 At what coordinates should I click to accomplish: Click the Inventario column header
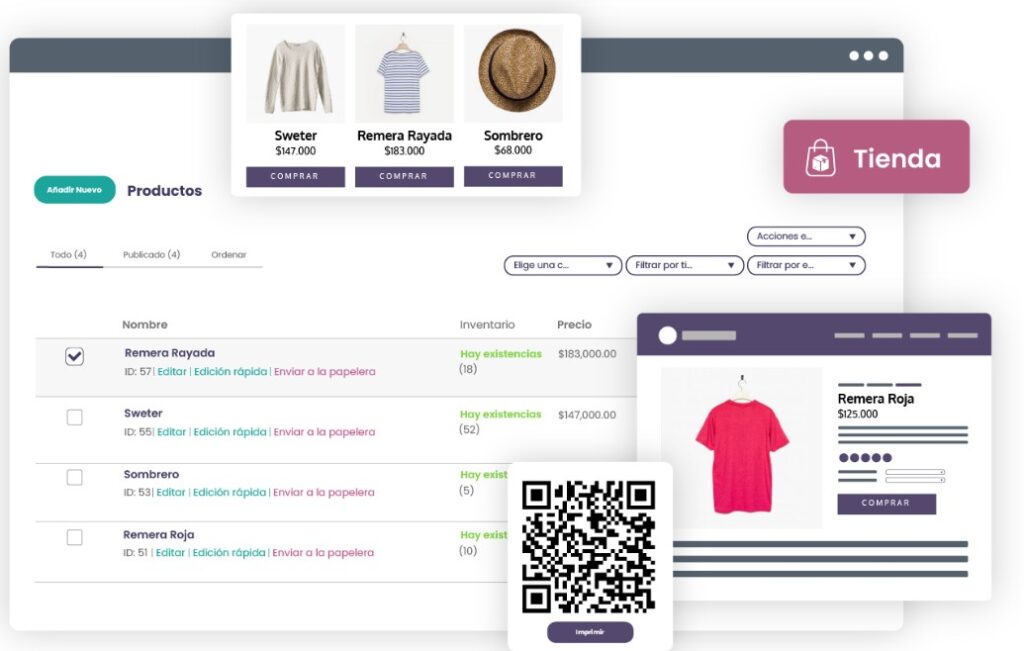(487, 325)
